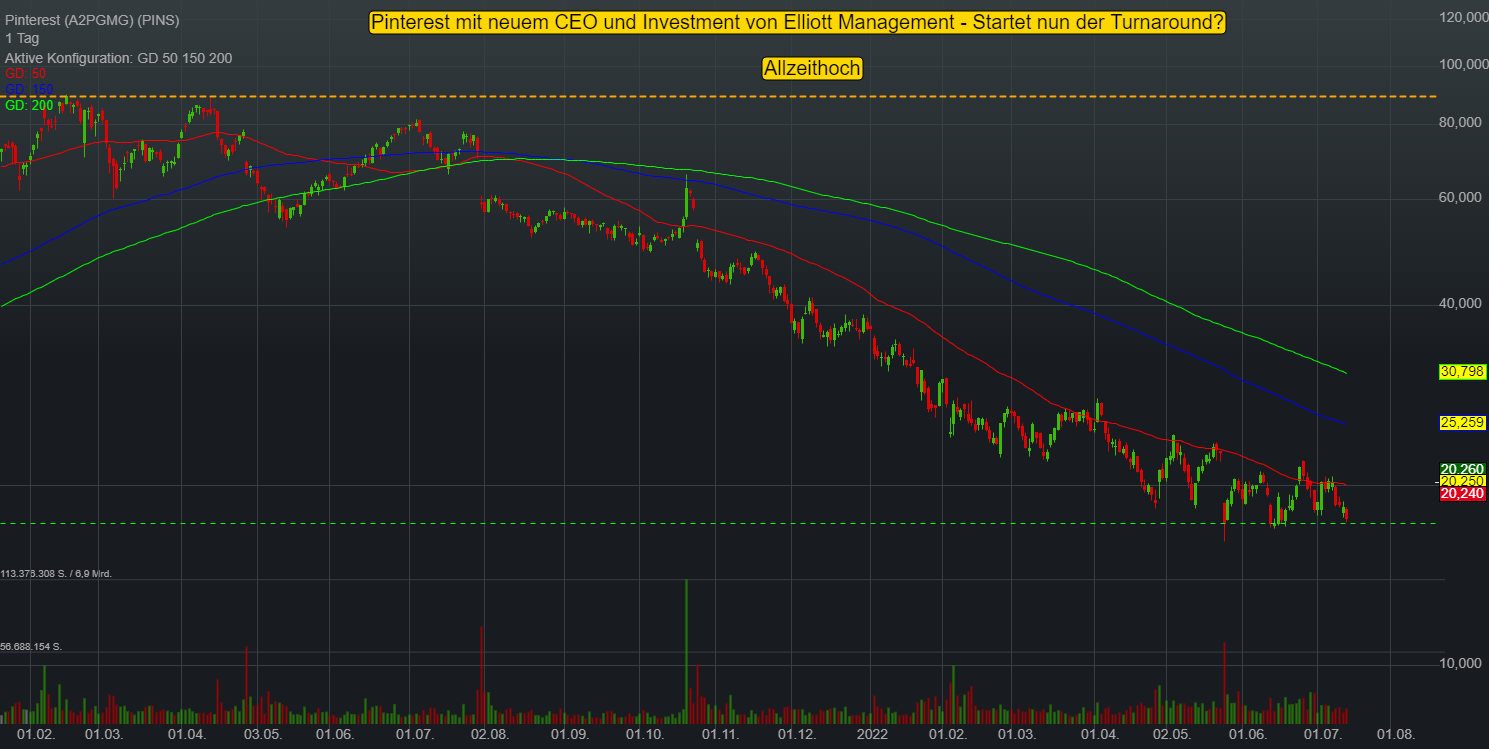Click the '56.688.154 S.' volume label
1489x749 pixels.
[31, 647]
